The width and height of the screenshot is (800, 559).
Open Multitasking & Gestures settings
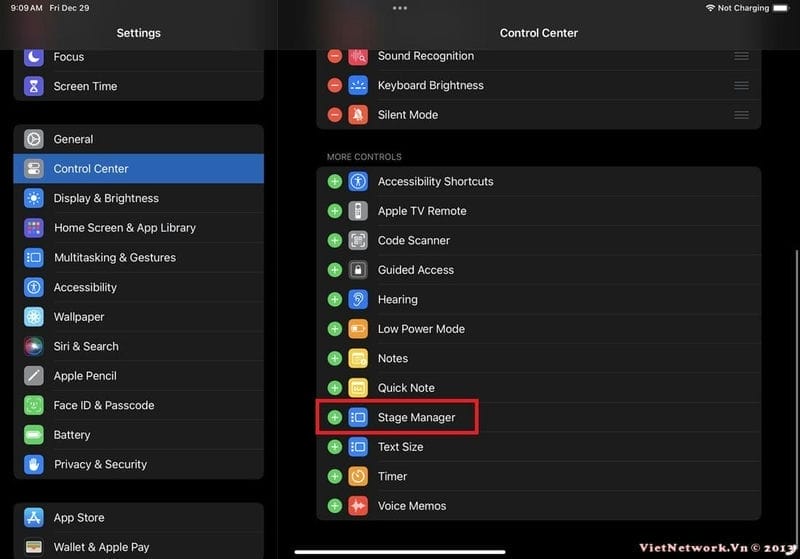114,257
